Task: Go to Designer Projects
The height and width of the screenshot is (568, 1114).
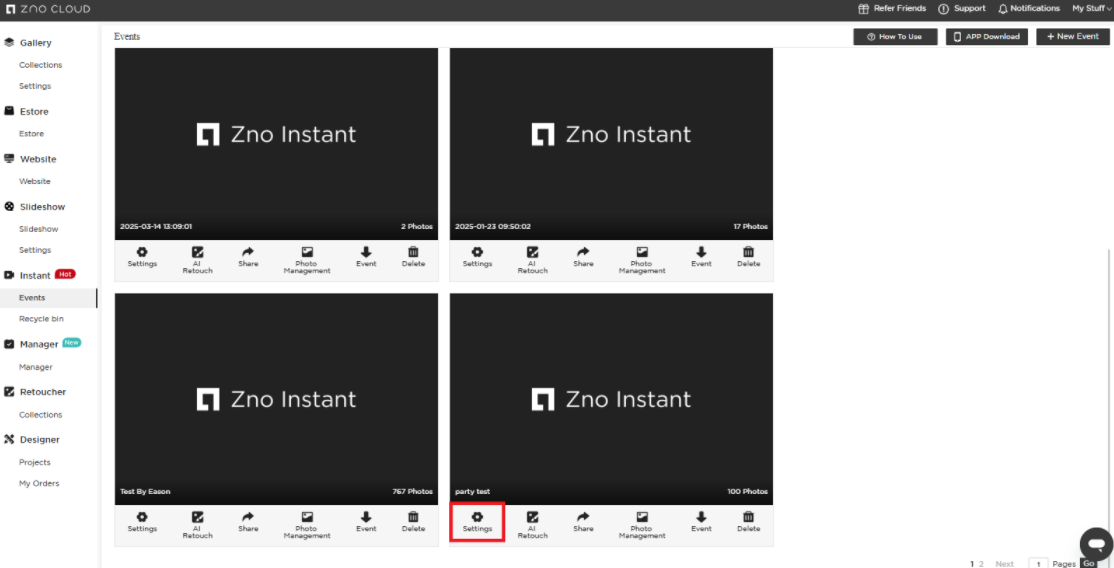Action: (x=35, y=462)
